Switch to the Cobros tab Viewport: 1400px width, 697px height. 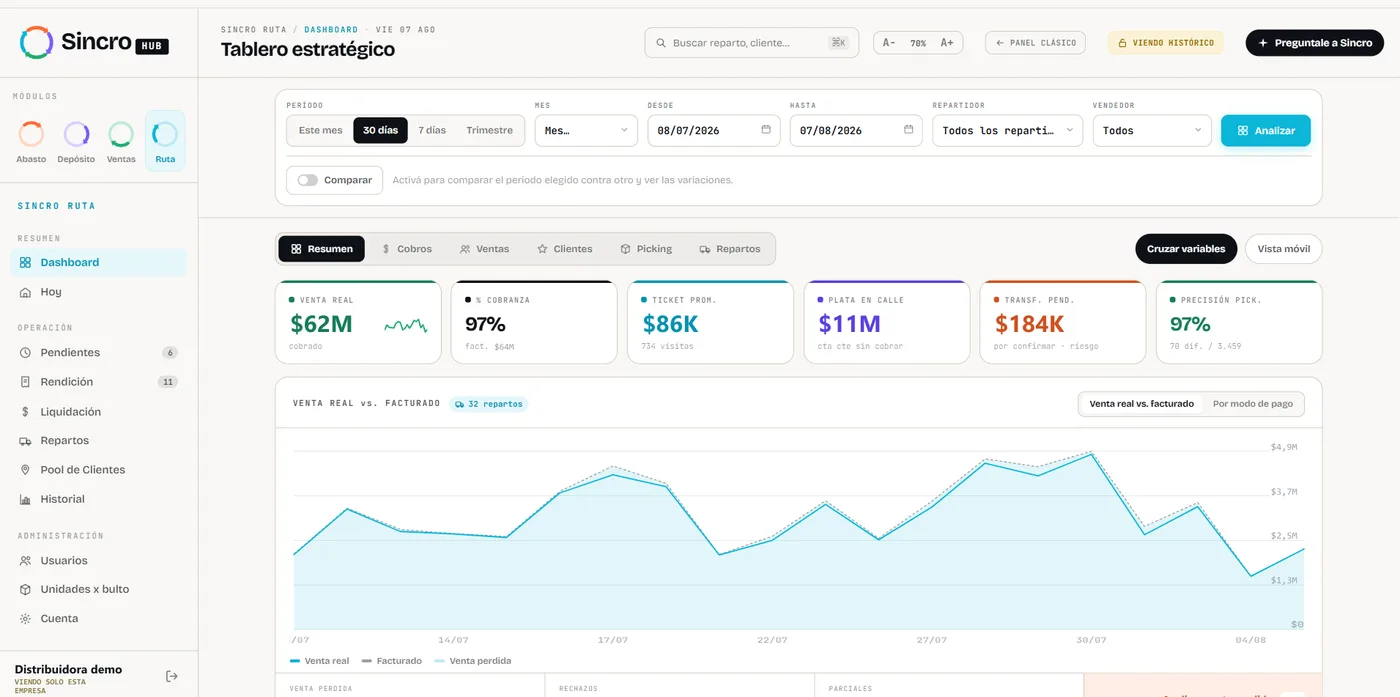(x=406, y=249)
